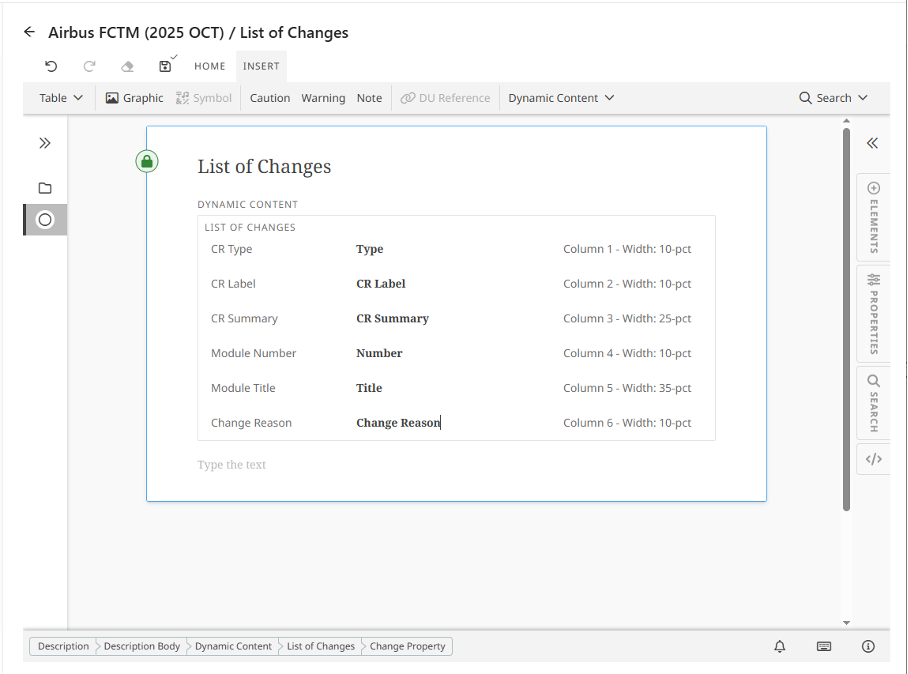This screenshot has width=908, height=674.
Task: Click the 'Type the text' placeholder
Action: click(232, 464)
